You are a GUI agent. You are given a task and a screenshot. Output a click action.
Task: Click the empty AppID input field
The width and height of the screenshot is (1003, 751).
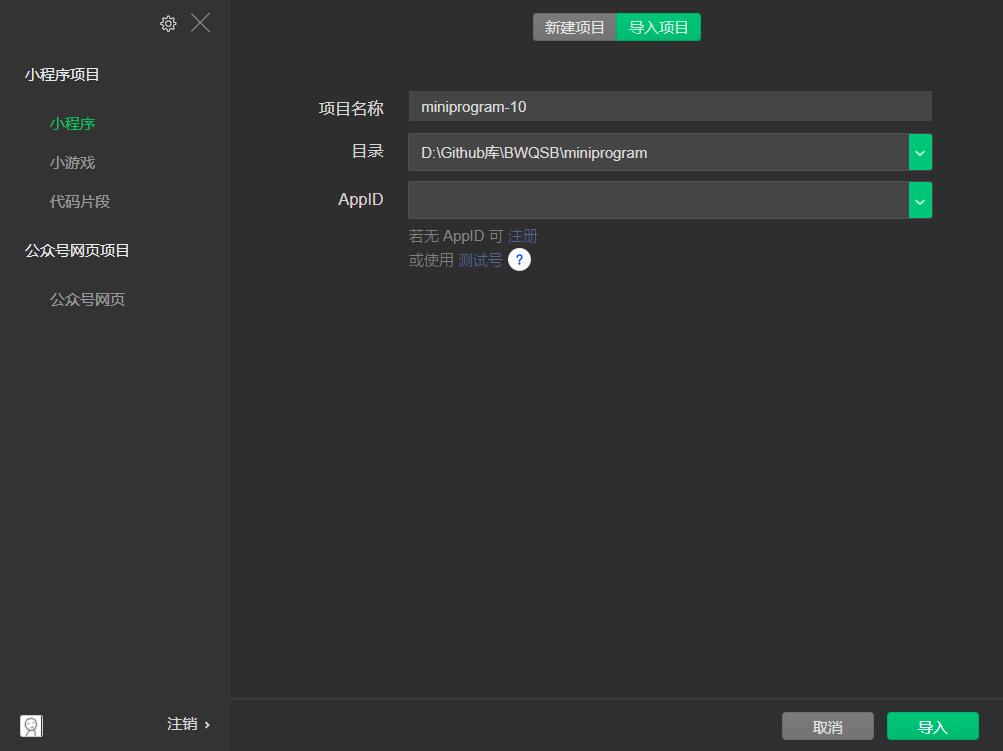pos(658,200)
